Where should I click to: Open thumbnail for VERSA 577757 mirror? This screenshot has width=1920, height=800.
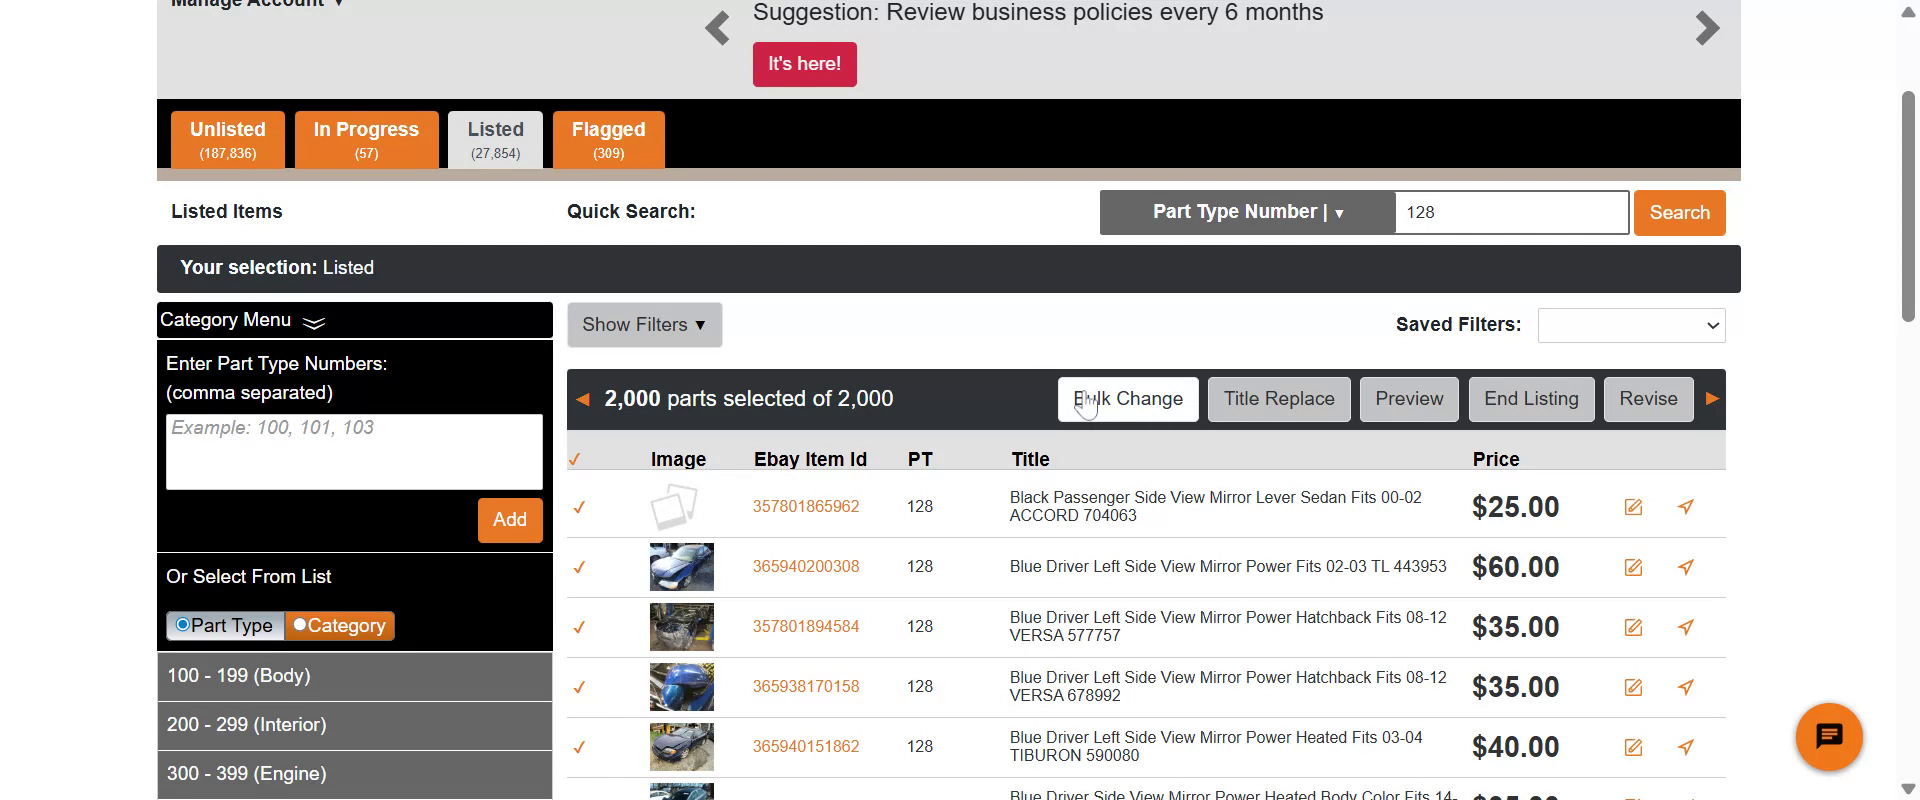(x=682, y=627)
